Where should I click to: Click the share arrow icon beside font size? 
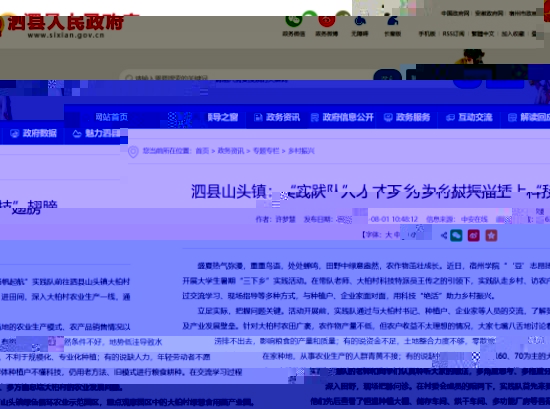(444, 235)
